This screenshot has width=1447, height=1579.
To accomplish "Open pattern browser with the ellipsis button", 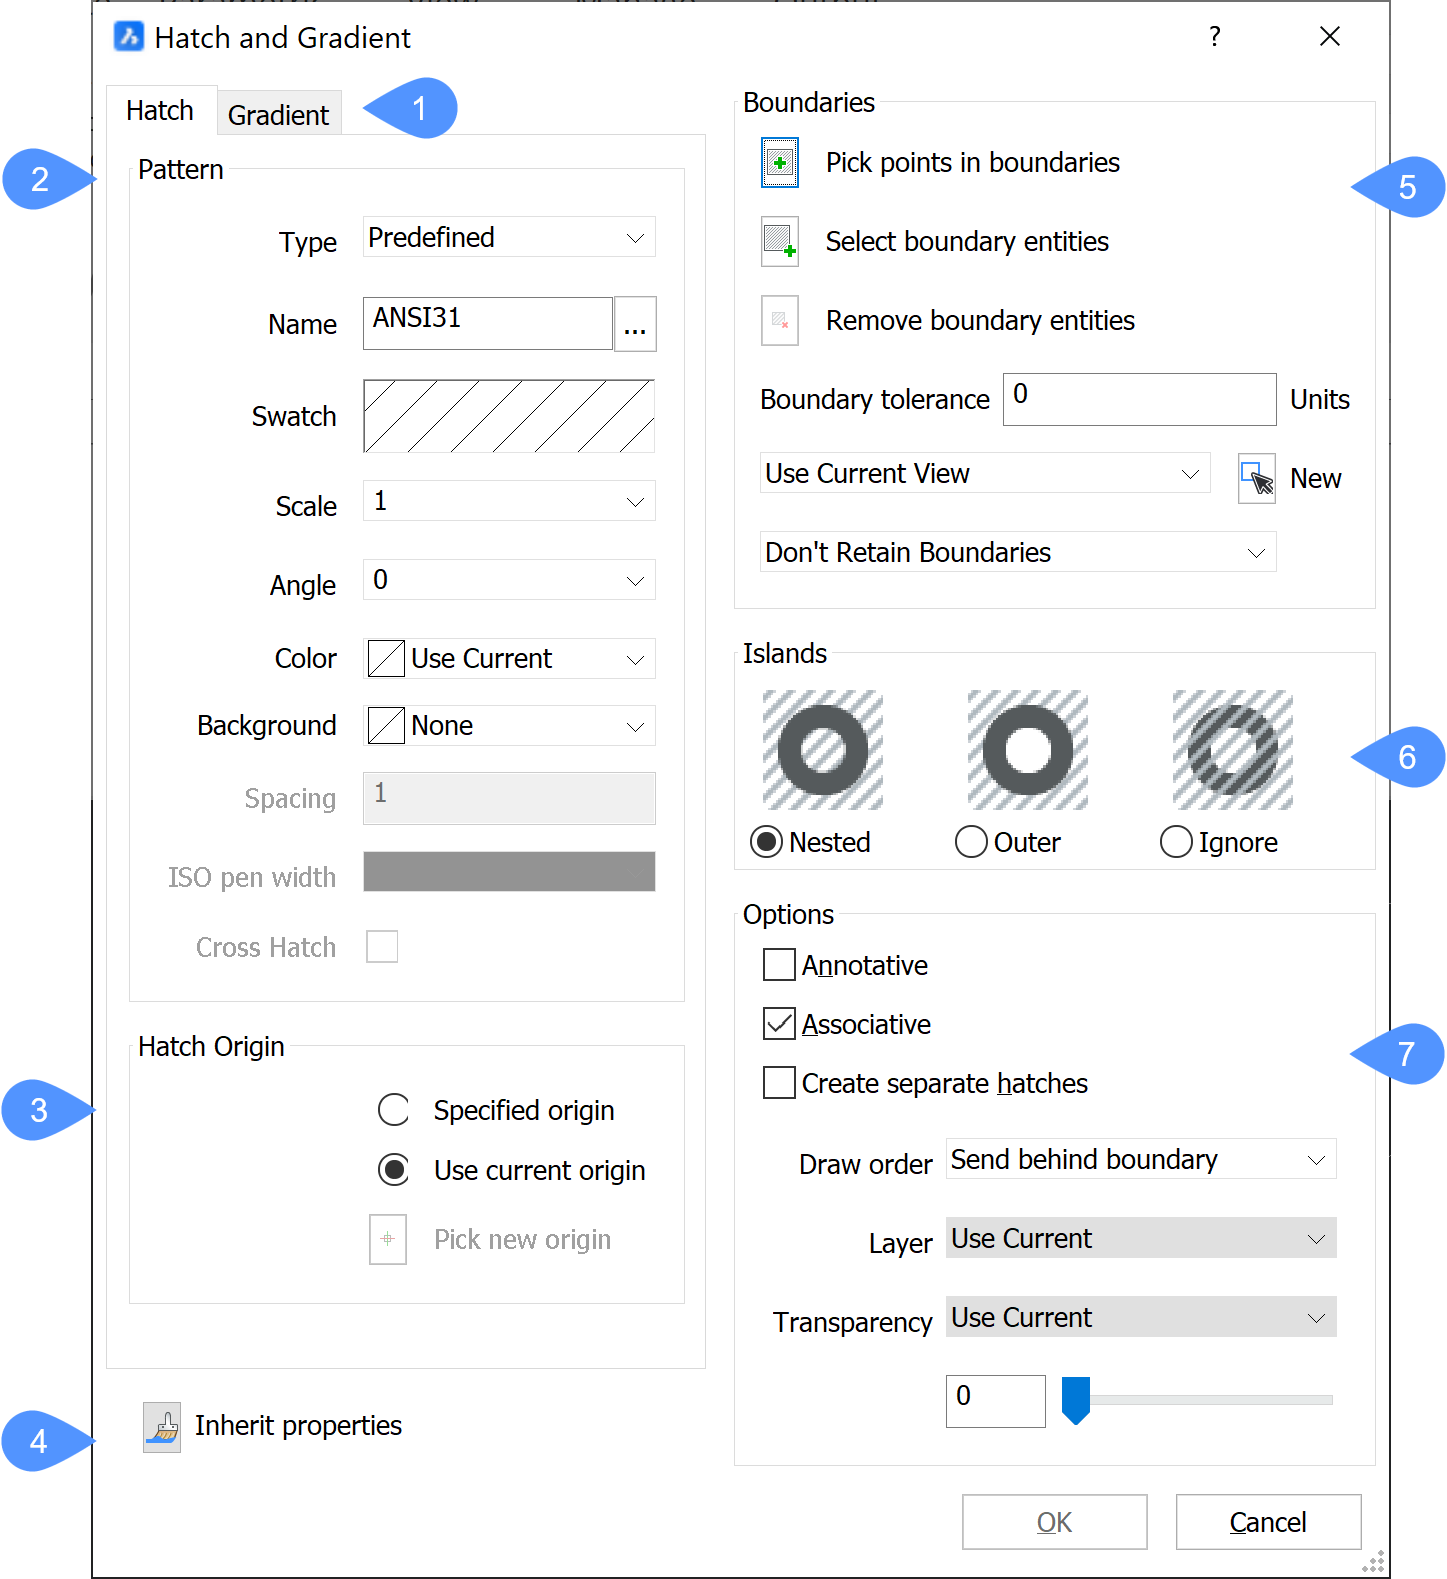I will point(635,325).
